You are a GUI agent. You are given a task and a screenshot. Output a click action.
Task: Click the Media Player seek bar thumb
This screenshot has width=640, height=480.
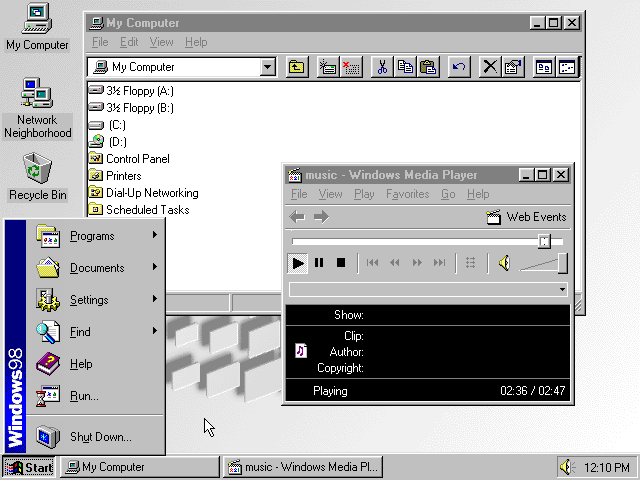[x=544, y=241]
